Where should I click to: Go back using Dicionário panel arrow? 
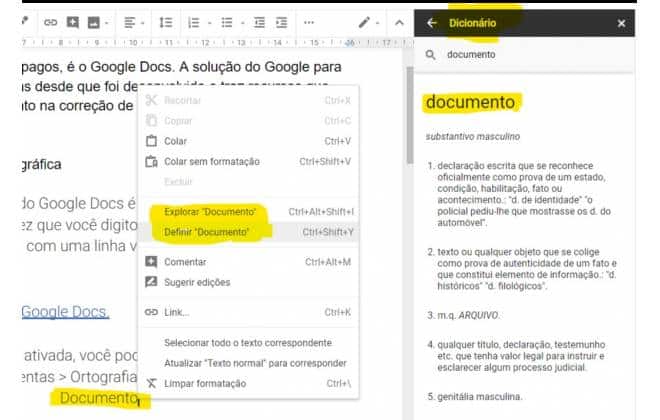pyautogui.click(x=431, y=23)
